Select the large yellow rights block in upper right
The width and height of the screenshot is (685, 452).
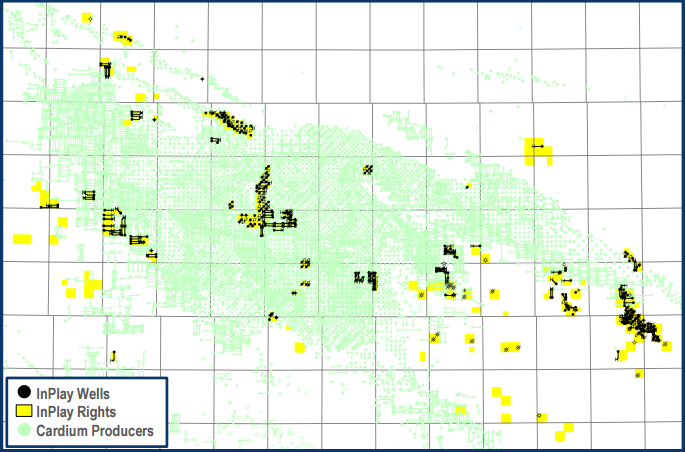(535, 150)
